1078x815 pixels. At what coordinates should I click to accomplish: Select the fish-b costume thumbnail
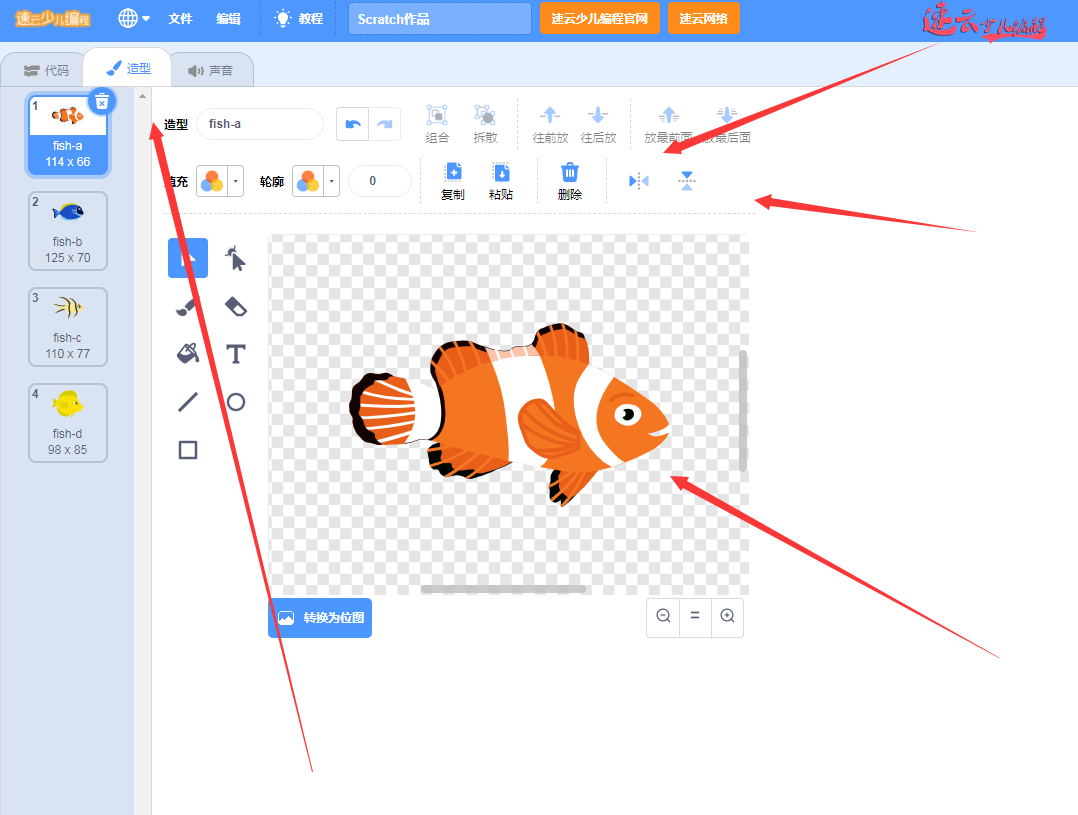click(68, 231)
